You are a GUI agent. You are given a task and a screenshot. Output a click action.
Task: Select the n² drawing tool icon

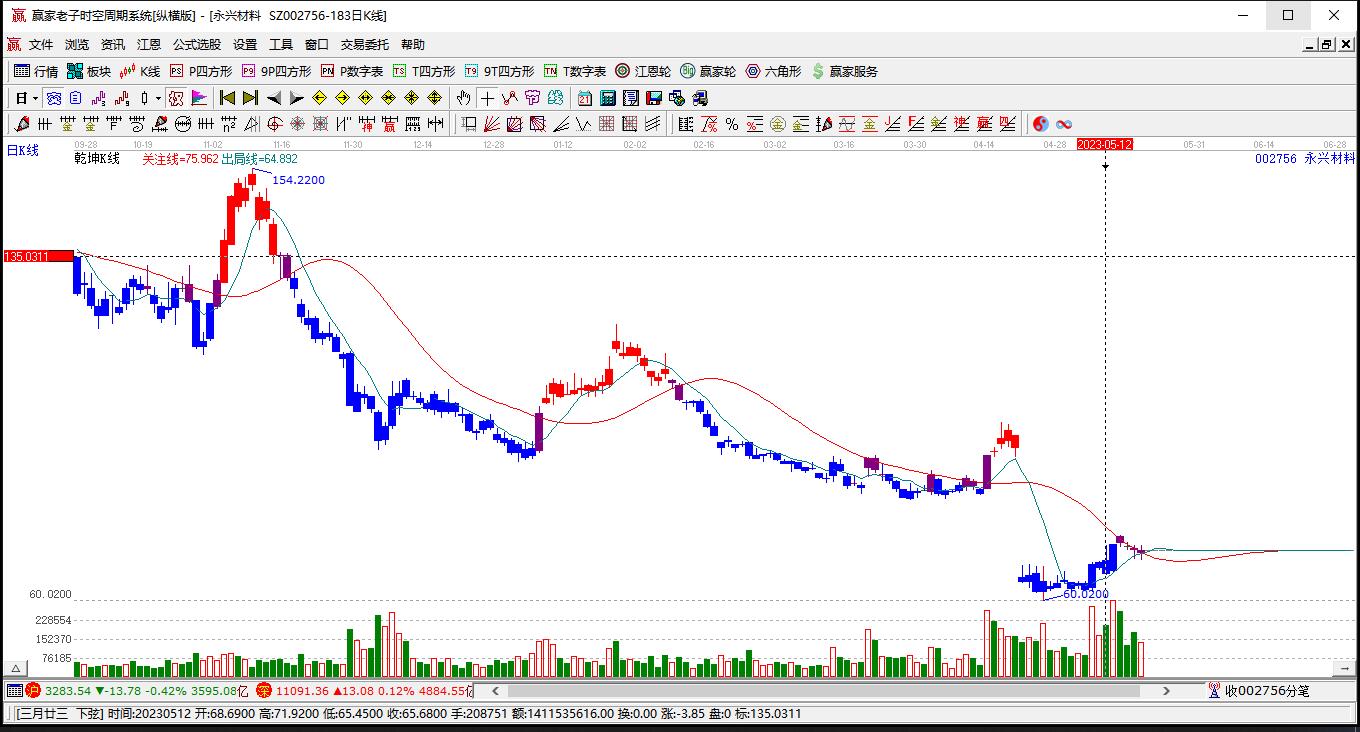(x=229, y=124)
